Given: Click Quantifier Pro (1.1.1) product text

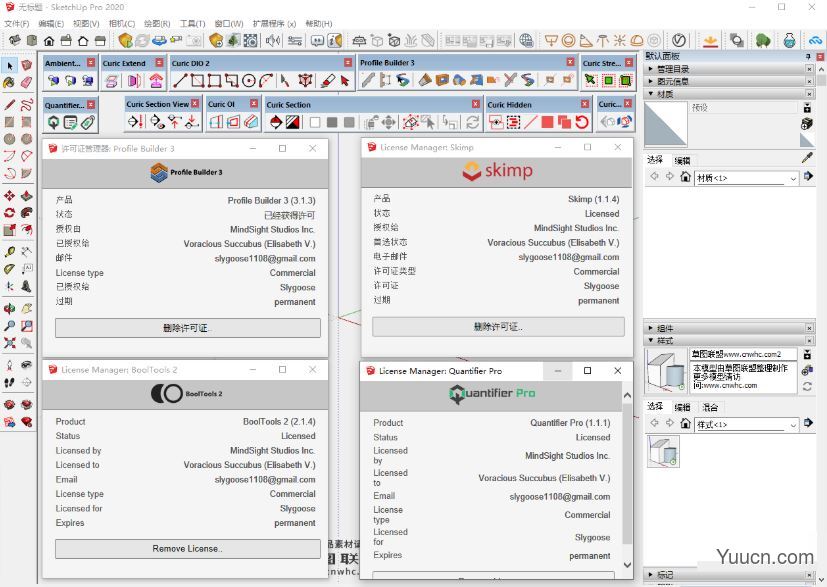Looking at the screenshot, I should (x=570, y=423).
